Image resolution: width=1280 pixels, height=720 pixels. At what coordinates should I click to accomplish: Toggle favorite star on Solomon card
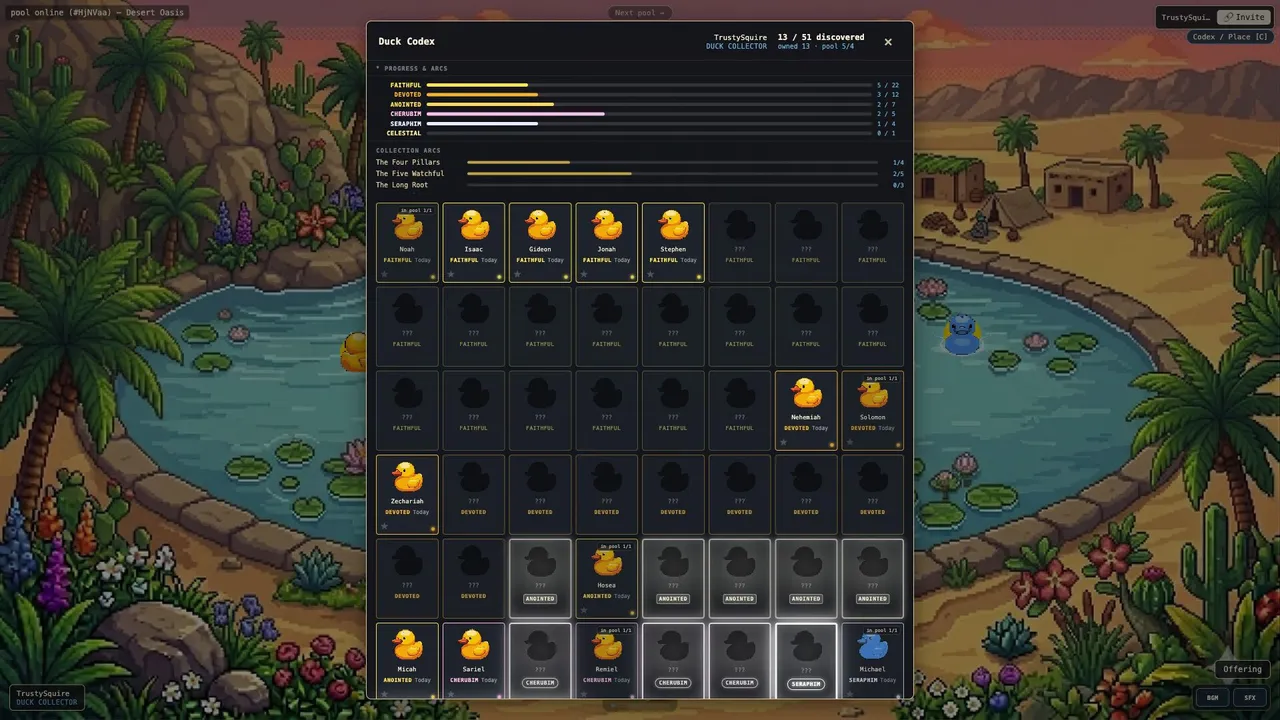[850, 442]
